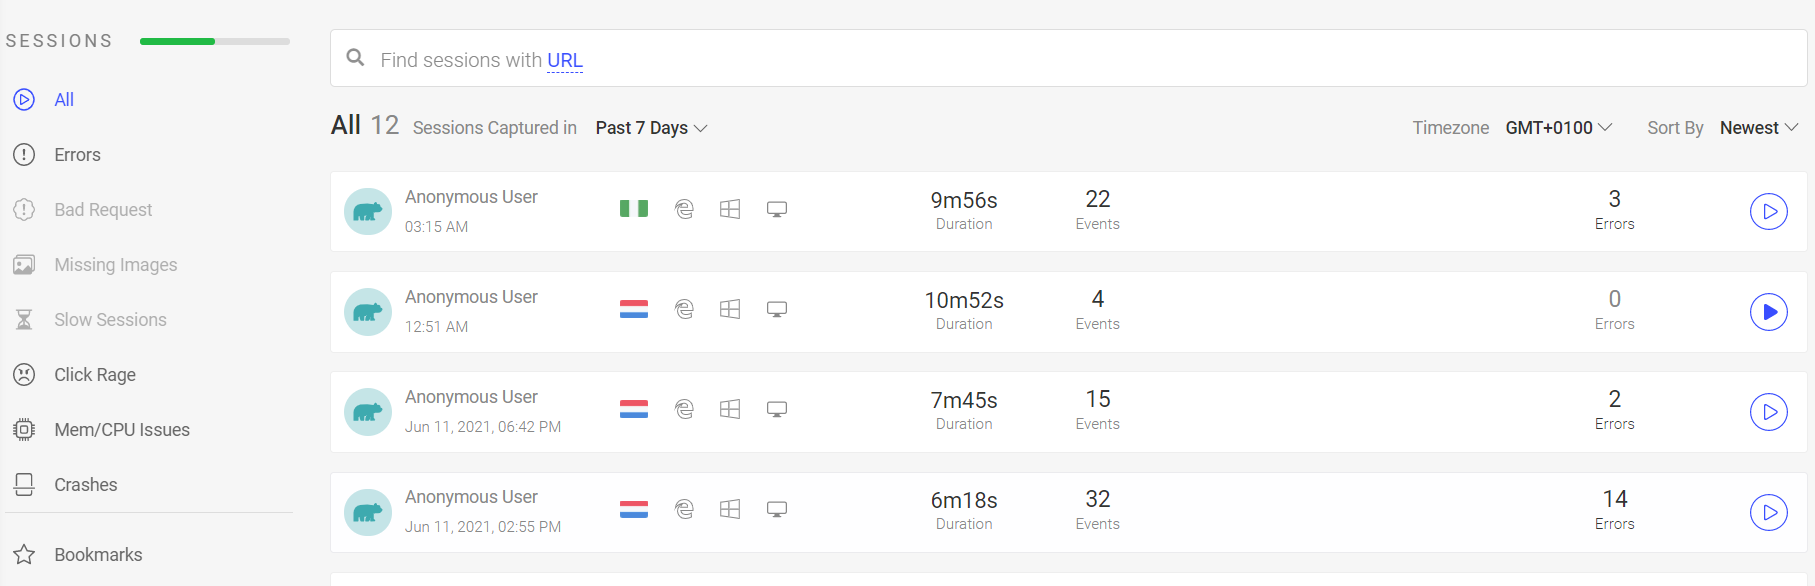Open the Missing Images filter

[x=115, y=265]
